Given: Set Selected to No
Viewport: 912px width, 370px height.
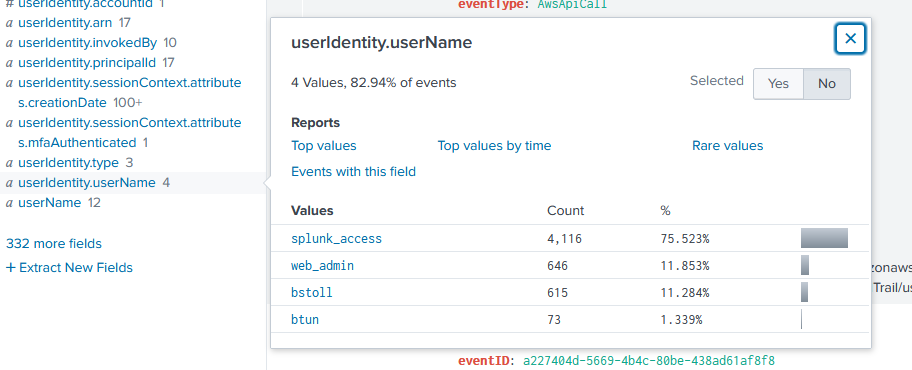Looking at the screenshot, I should tap(826, 84).
